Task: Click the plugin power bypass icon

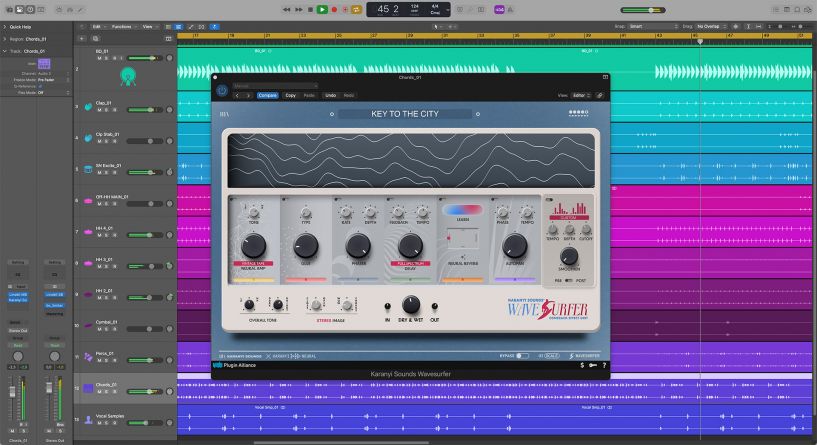Action: (x=221, y=89)
